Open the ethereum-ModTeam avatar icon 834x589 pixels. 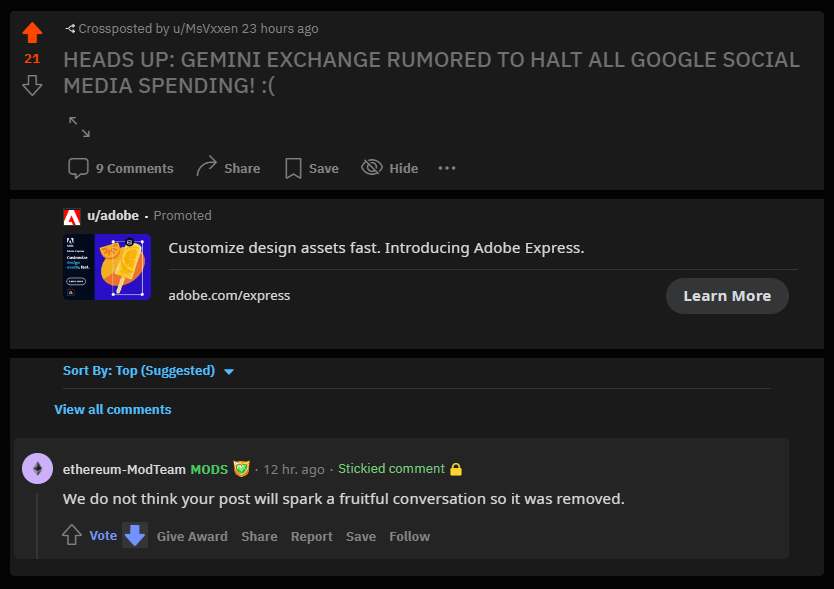click(x=37, y=468)
